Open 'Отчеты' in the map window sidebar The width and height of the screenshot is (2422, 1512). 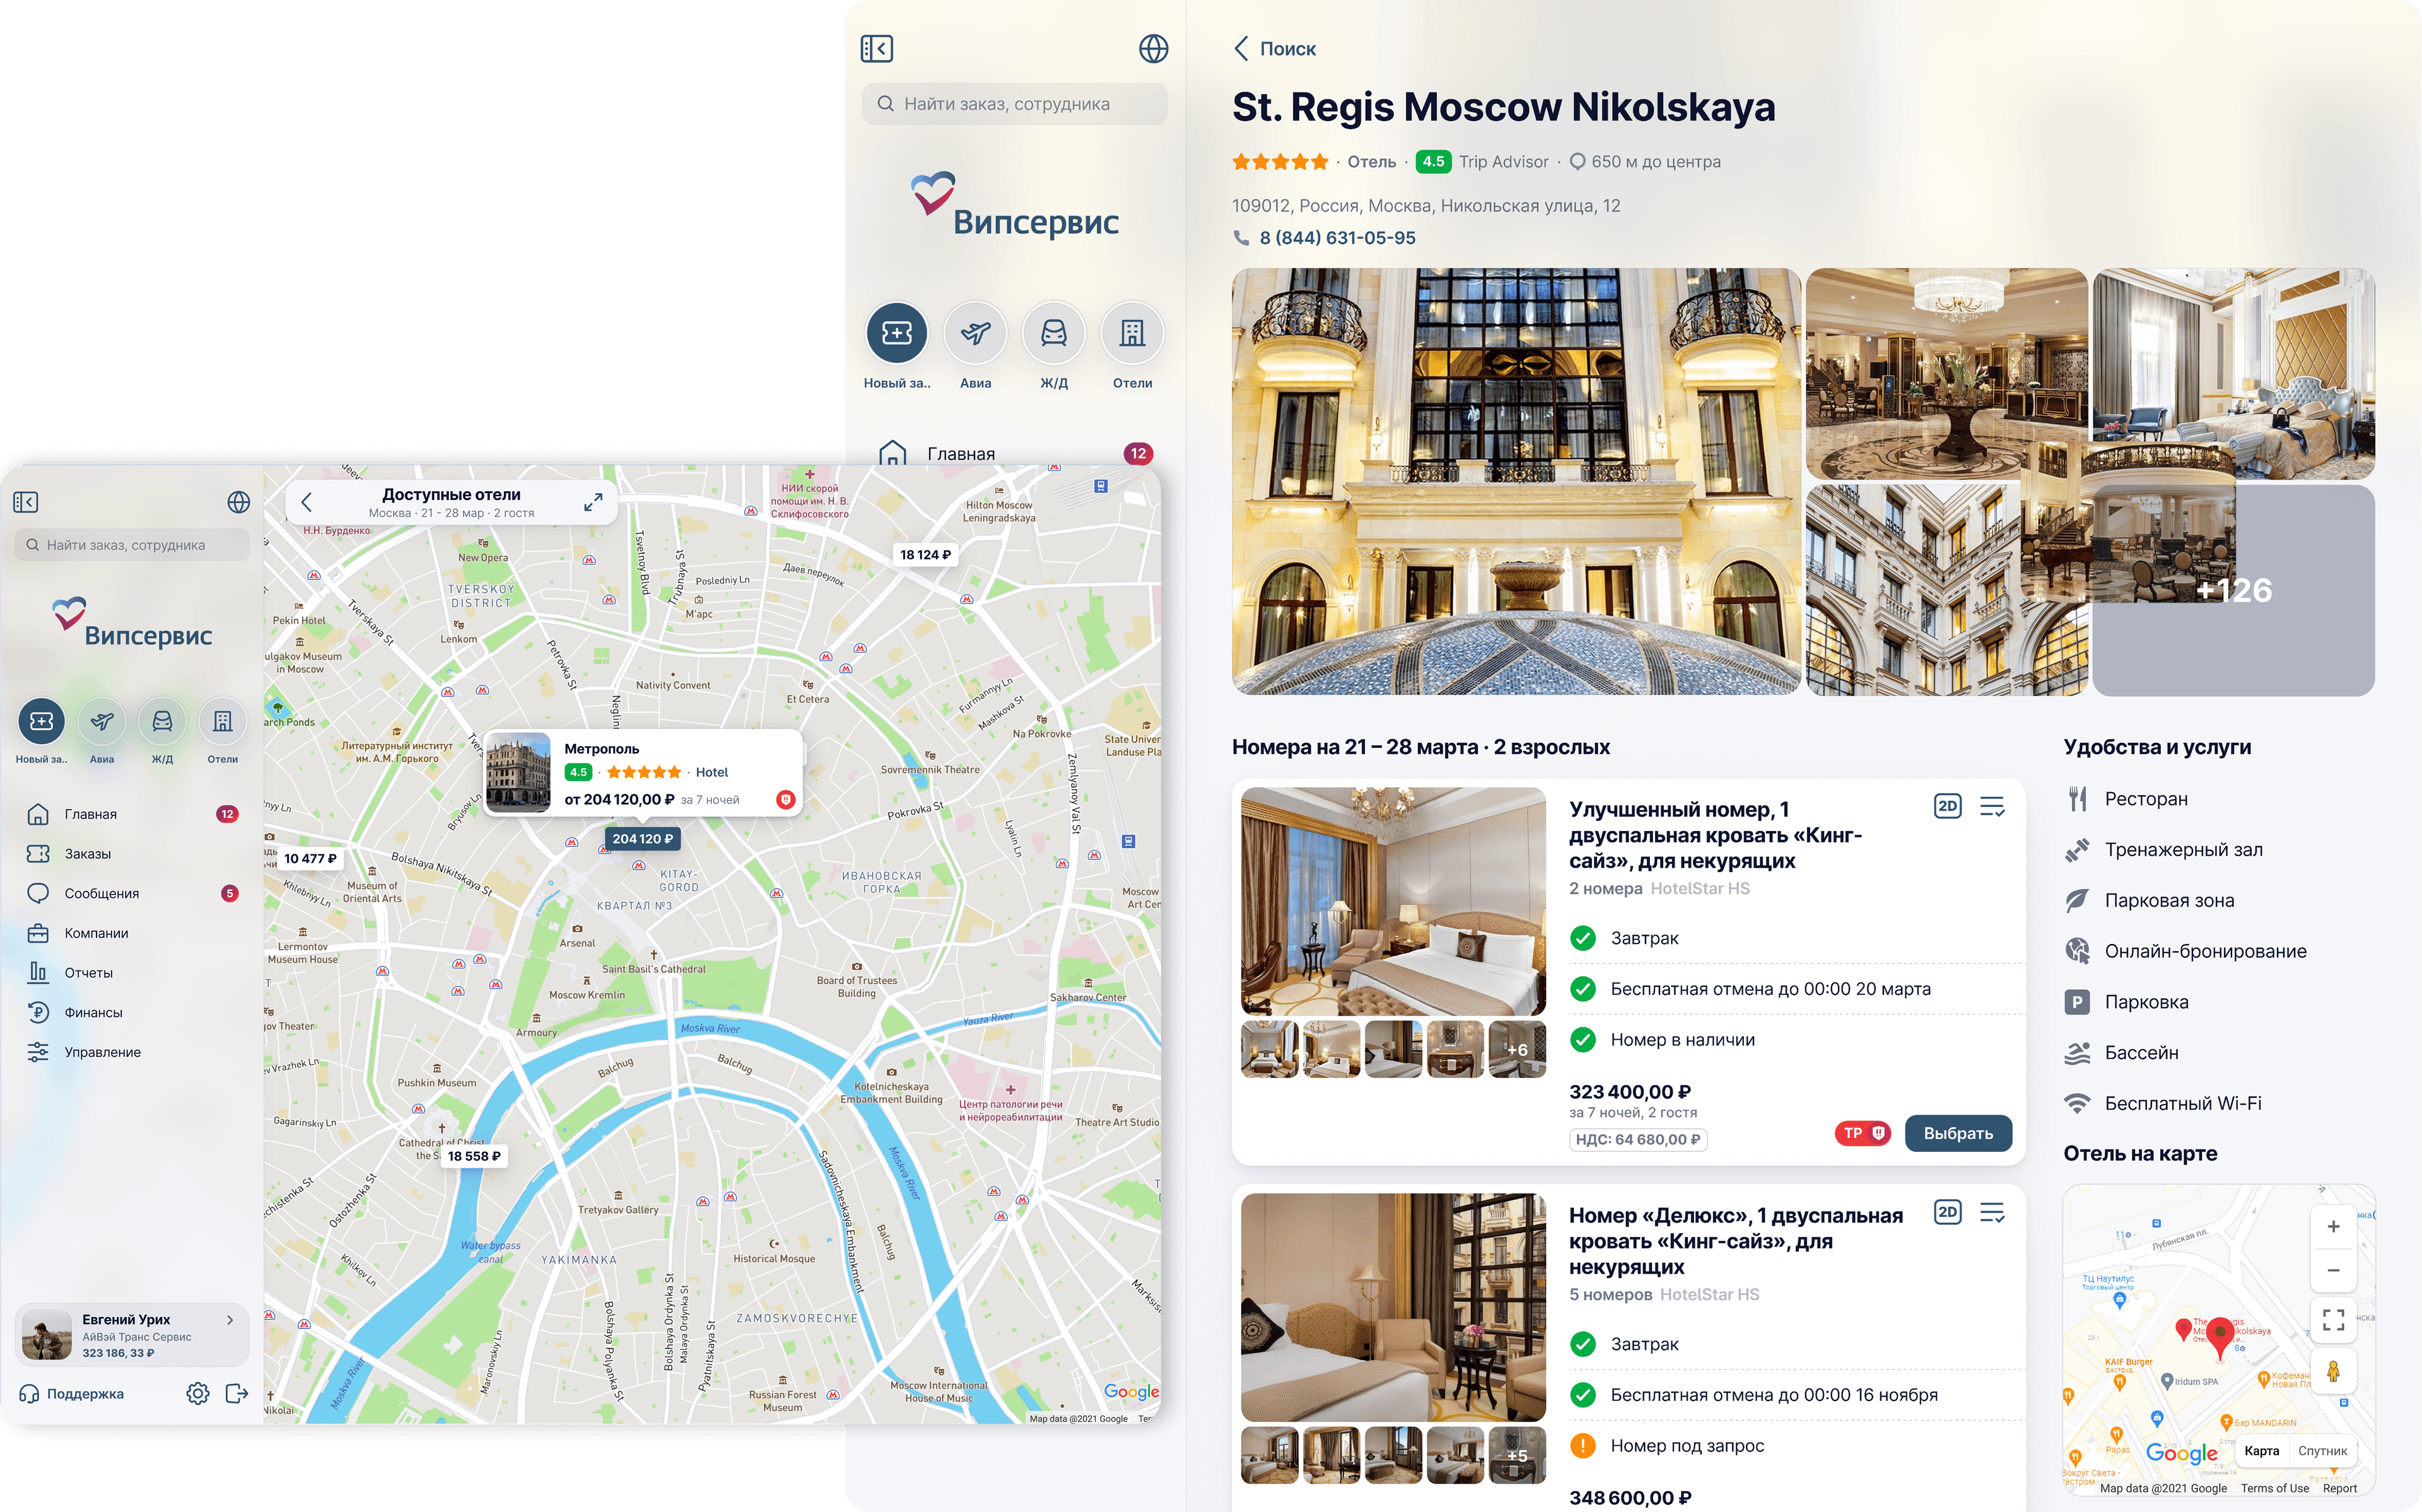[132, 973]
